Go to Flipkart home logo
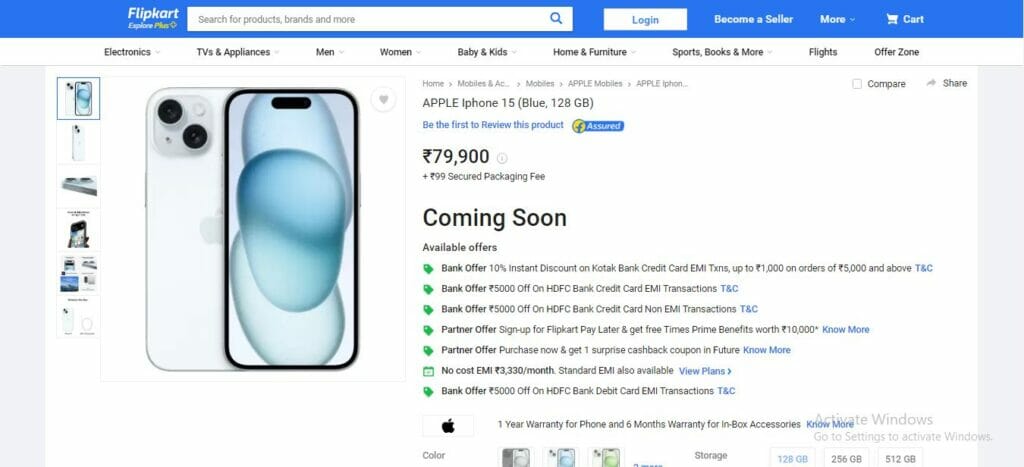Screen dimensions: 1024x467 (x=153, y=18)
